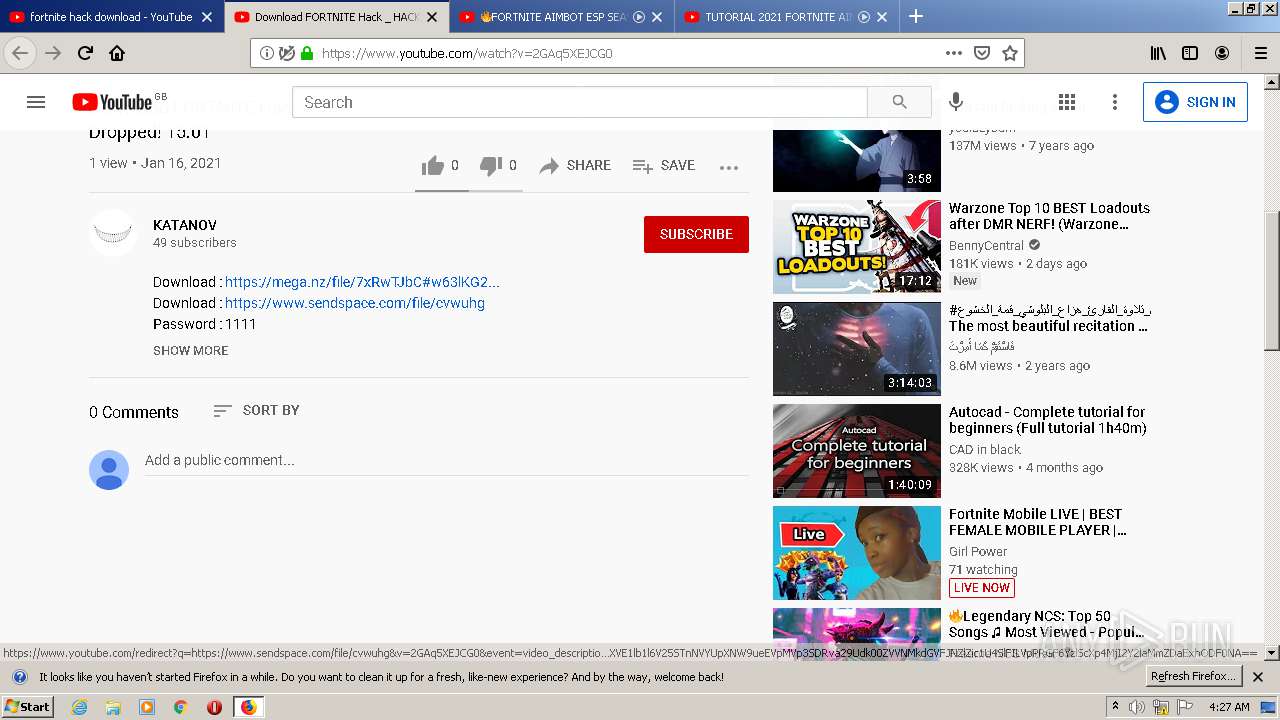
Task: Go forward with the browser forward arrow
Action: tap(53, 53)
